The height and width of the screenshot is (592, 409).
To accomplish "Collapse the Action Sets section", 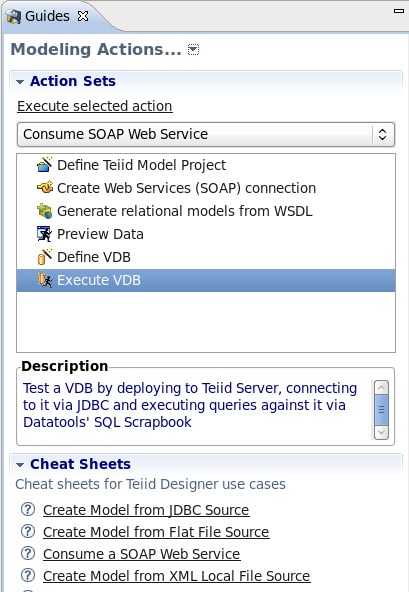I will (20, 81).
